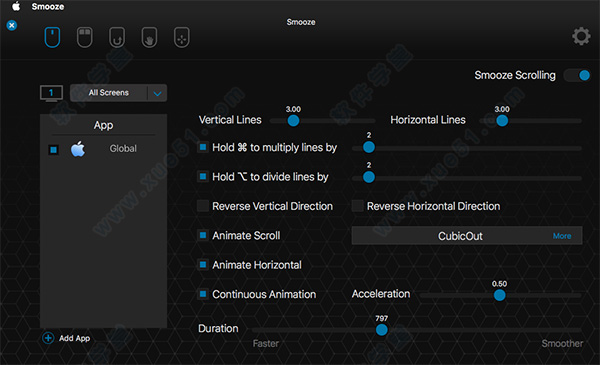This screenshot has width=600, height=365.
Task: Open the All Screens dropdown
Action: click(118, 93)
